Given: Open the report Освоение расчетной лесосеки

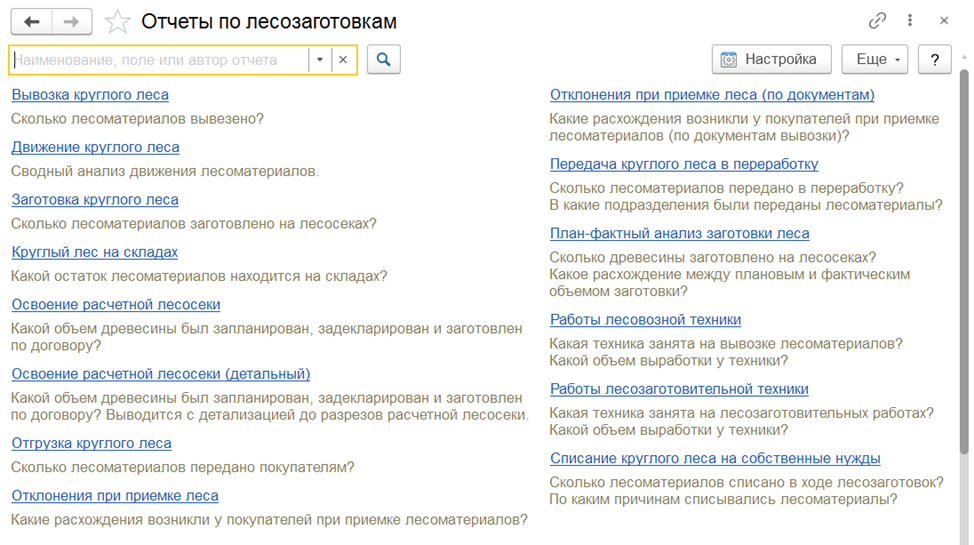Looking at the screenshot, I should (116, 305).
